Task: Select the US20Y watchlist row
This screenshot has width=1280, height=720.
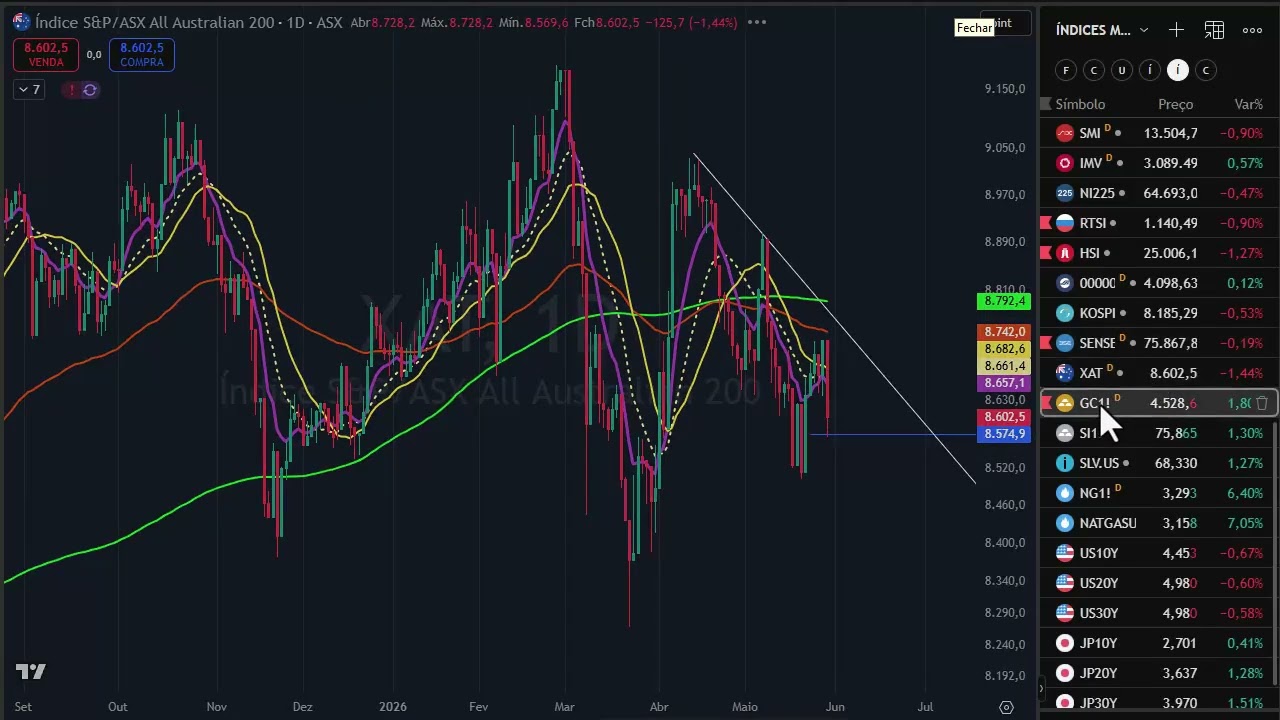Action: (1159, 583)
